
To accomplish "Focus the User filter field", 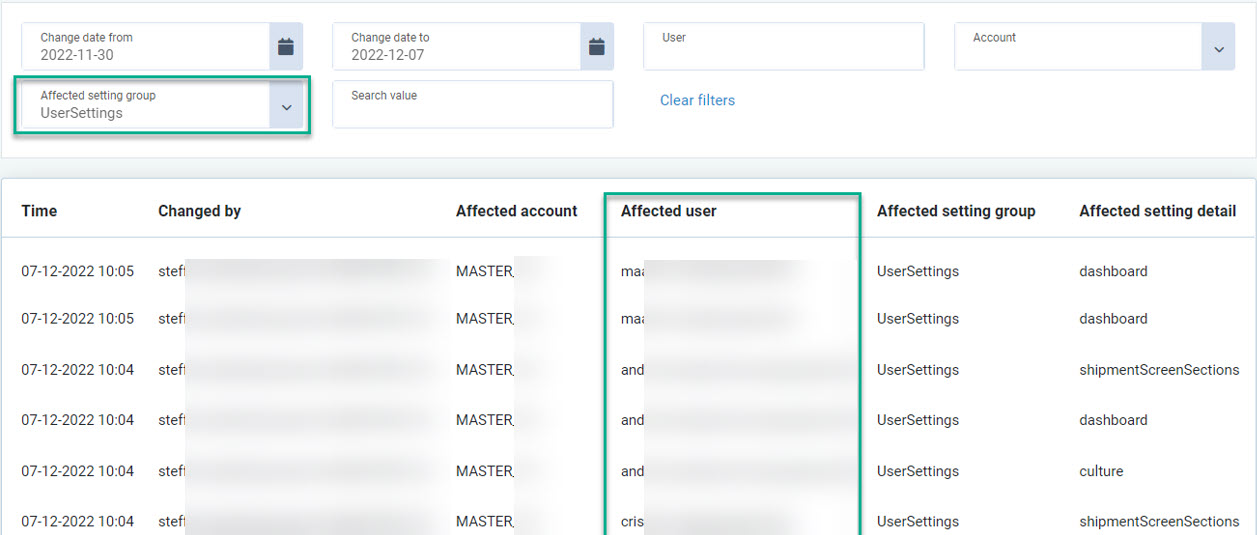I will 783,47.
